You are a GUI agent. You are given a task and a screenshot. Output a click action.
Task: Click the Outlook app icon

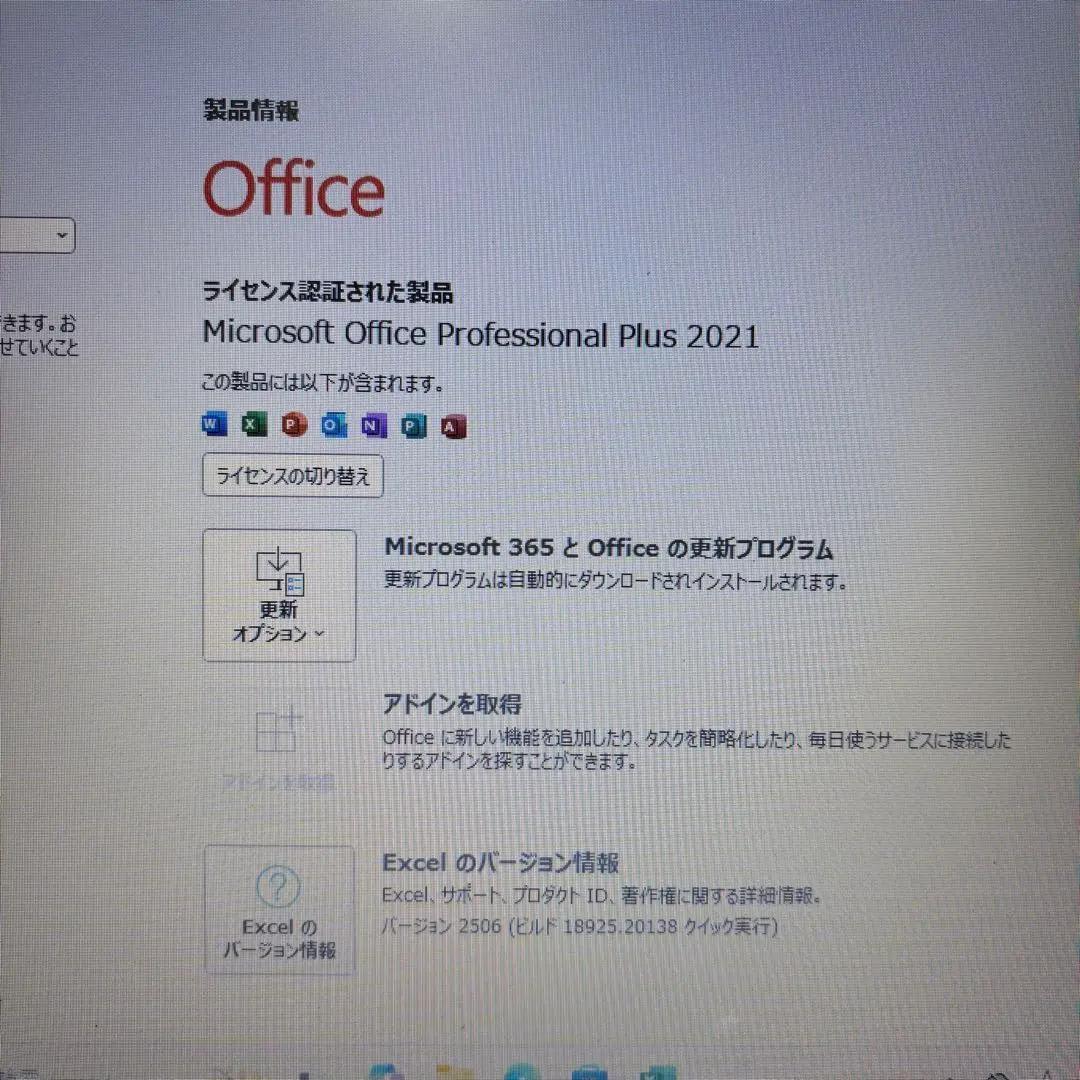point(334,426)
